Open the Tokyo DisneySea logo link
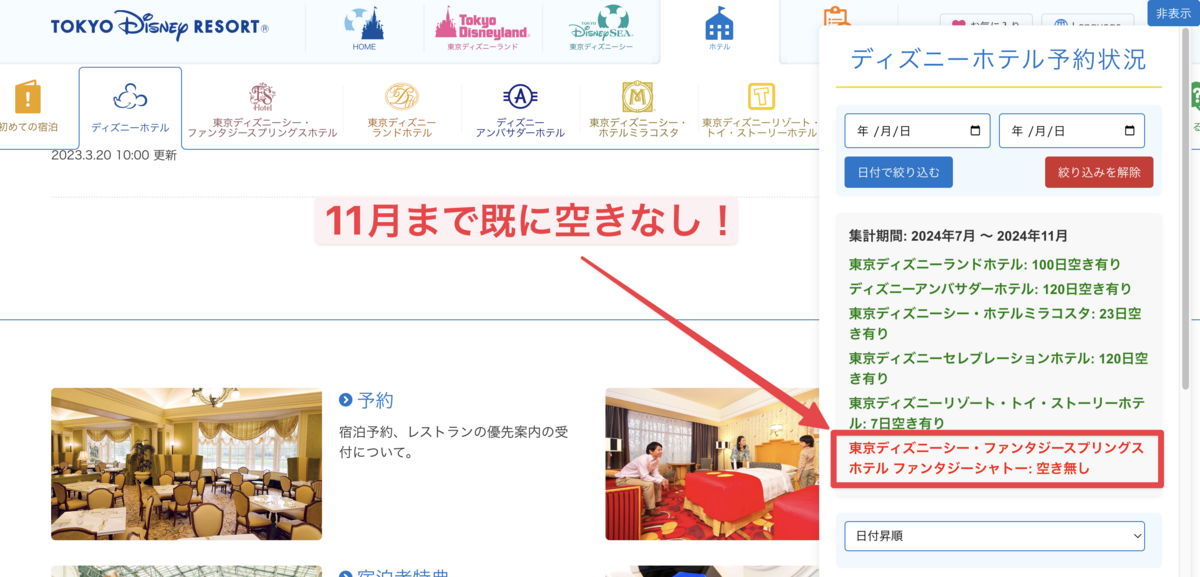 point(601,23)
